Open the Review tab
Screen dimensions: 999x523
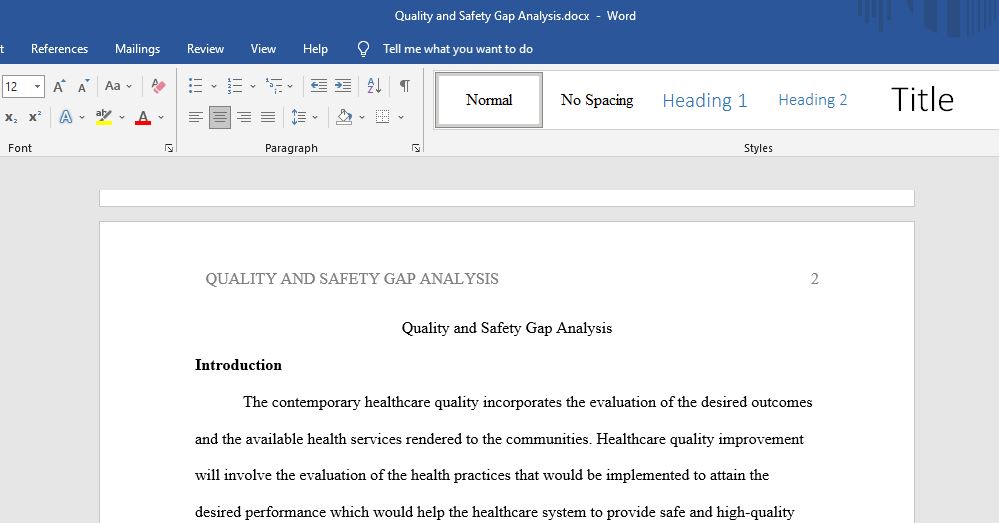[x=205, y=49]
